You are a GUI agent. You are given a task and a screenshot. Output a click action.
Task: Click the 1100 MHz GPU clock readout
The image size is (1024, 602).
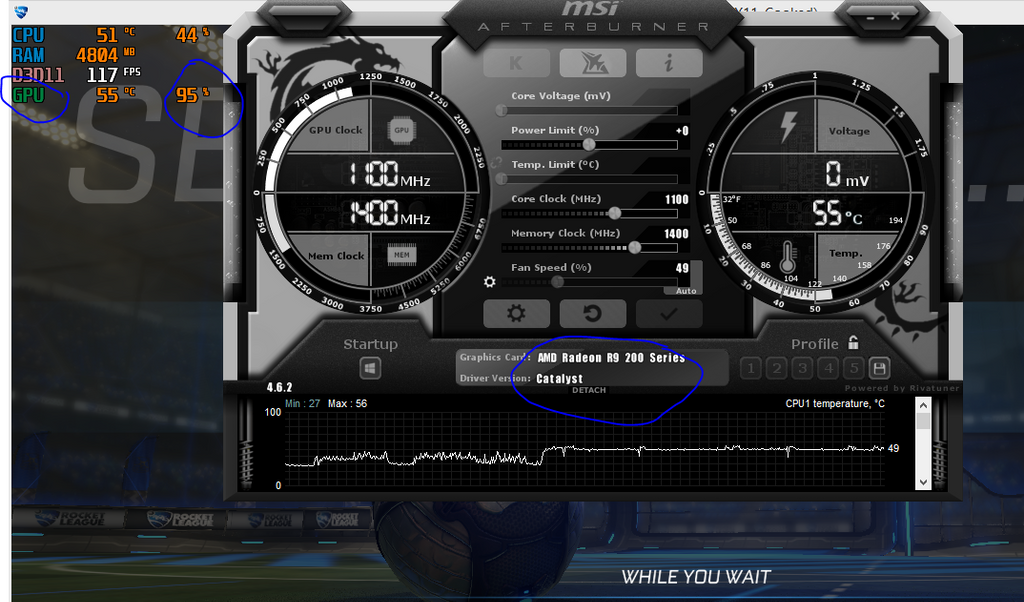pos(389,174)
